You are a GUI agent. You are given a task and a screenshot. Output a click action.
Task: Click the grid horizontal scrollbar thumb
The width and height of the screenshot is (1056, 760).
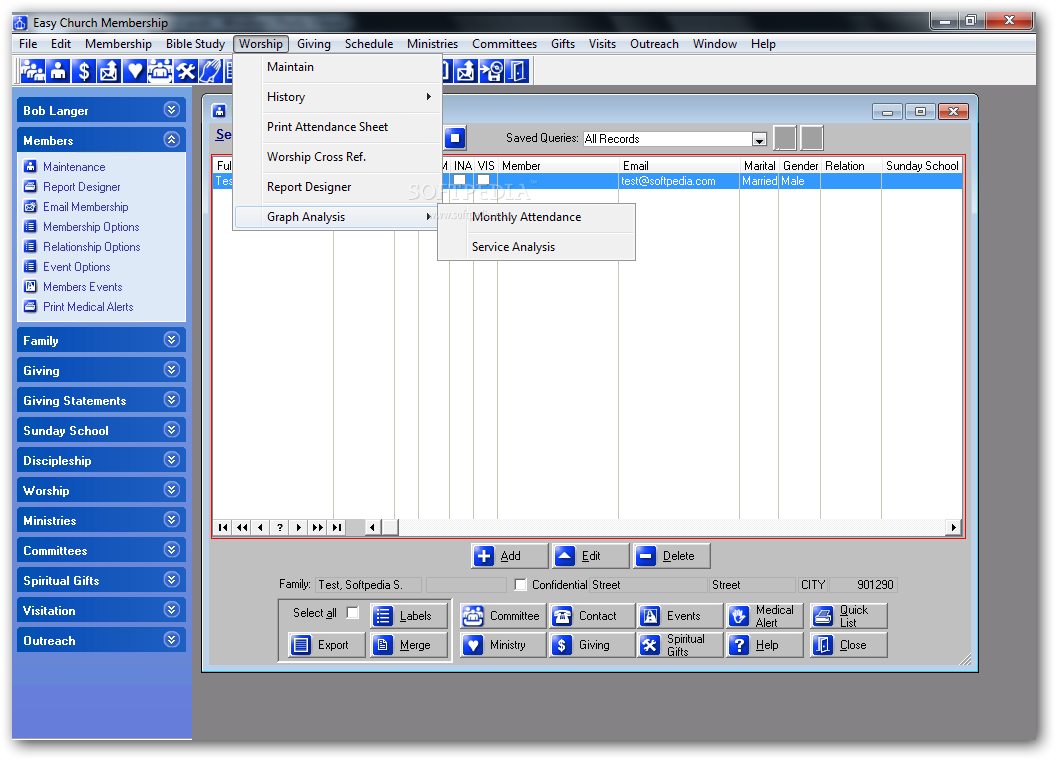pos(390,528)
